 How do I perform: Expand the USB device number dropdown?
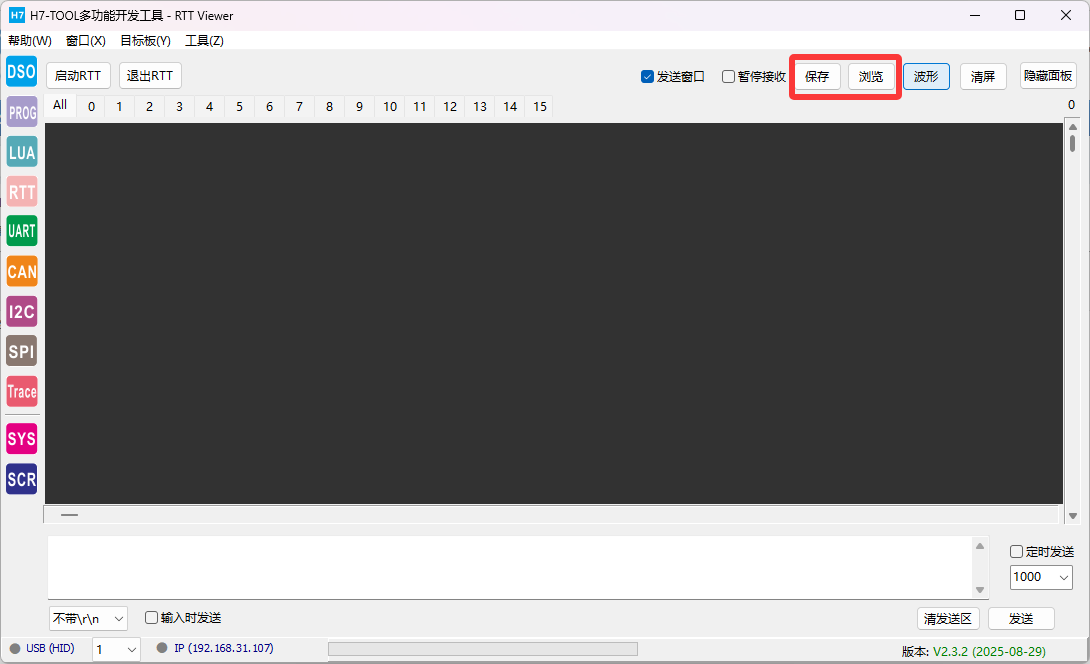click(x=116, y=649)
